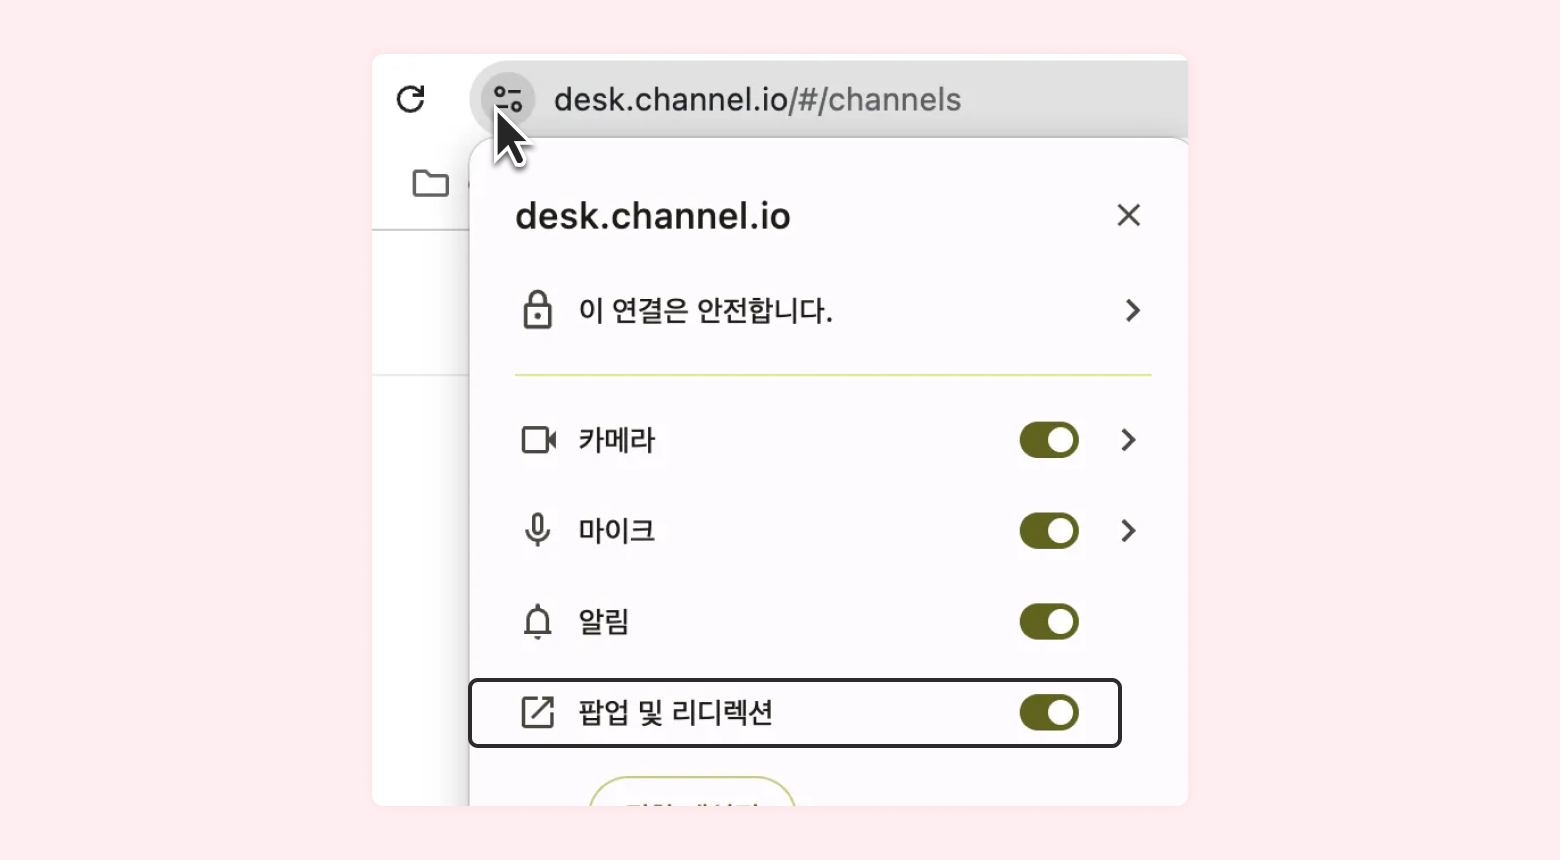The image size is (1560, 860).
Task: Click the camera permission icon
Action: point(539,440)
